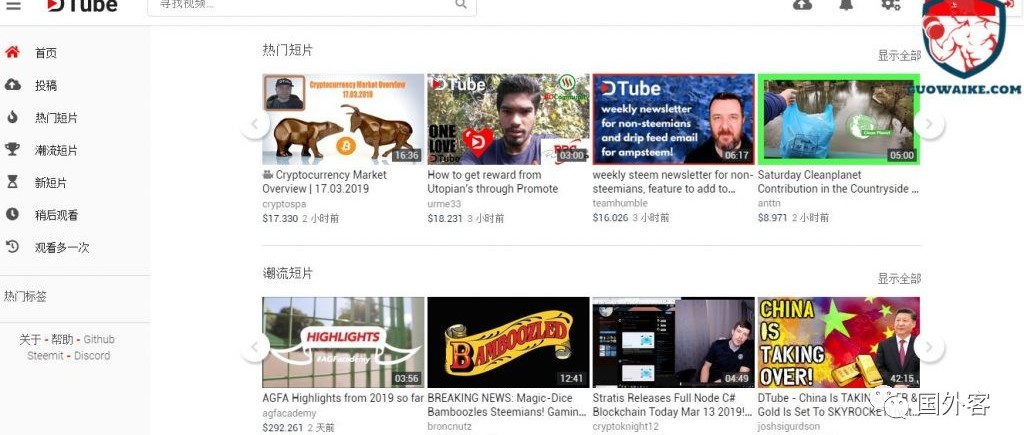This screenshot has height=435, width=1024.
Task: Open channel anttn
Action: [769, 204]
